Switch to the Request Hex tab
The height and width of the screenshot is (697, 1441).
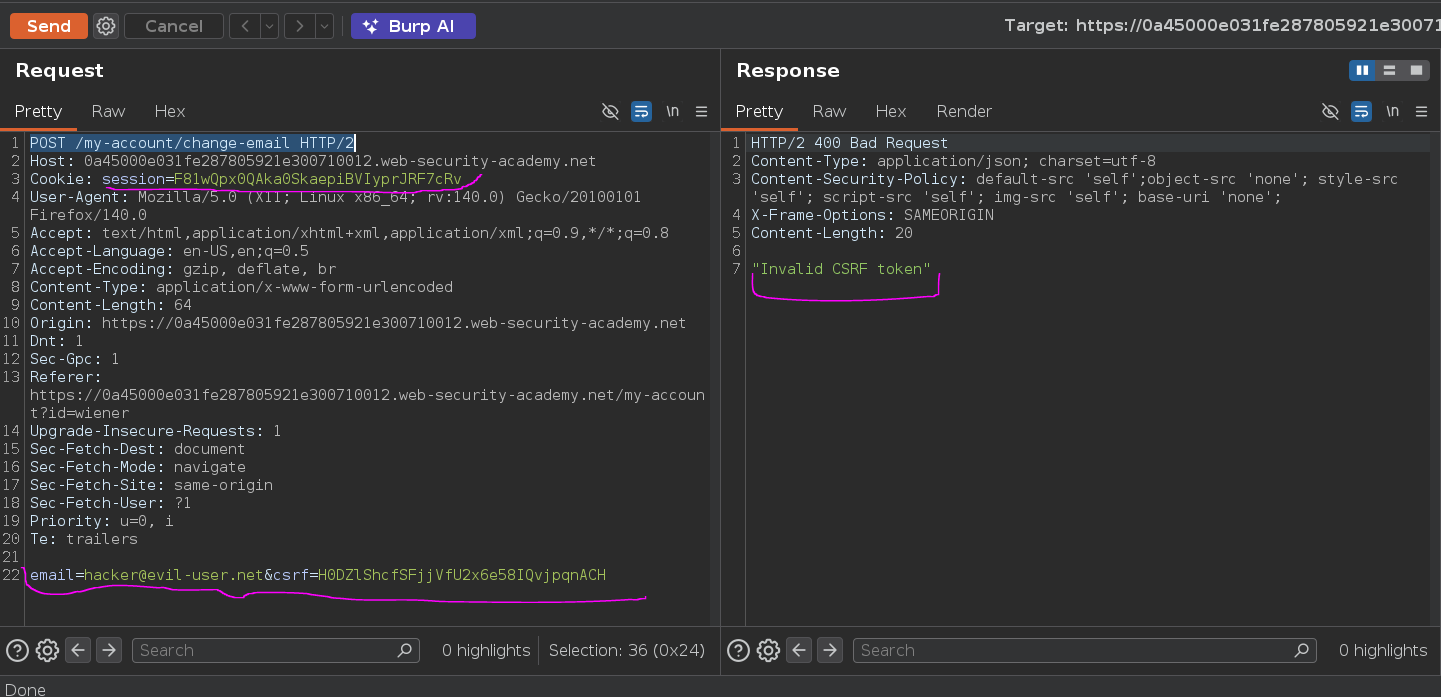click(170, 111)
